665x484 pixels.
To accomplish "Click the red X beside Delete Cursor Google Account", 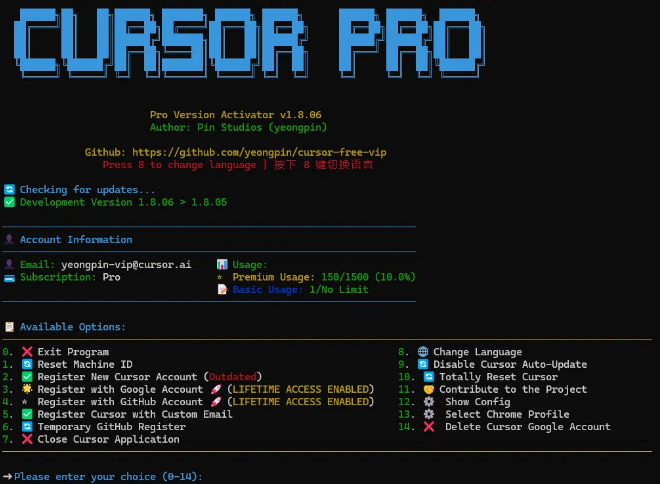I will pyautogui.click(x=428, y=427).
